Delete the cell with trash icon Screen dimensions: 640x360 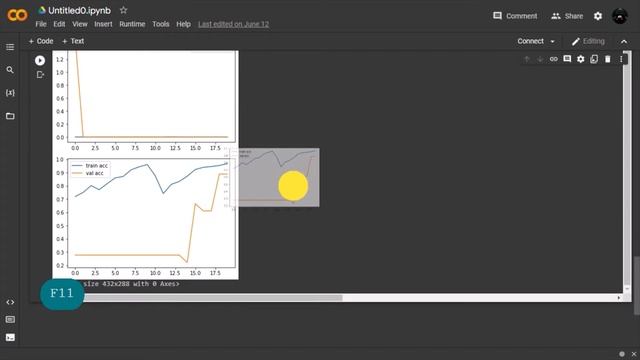608,59
